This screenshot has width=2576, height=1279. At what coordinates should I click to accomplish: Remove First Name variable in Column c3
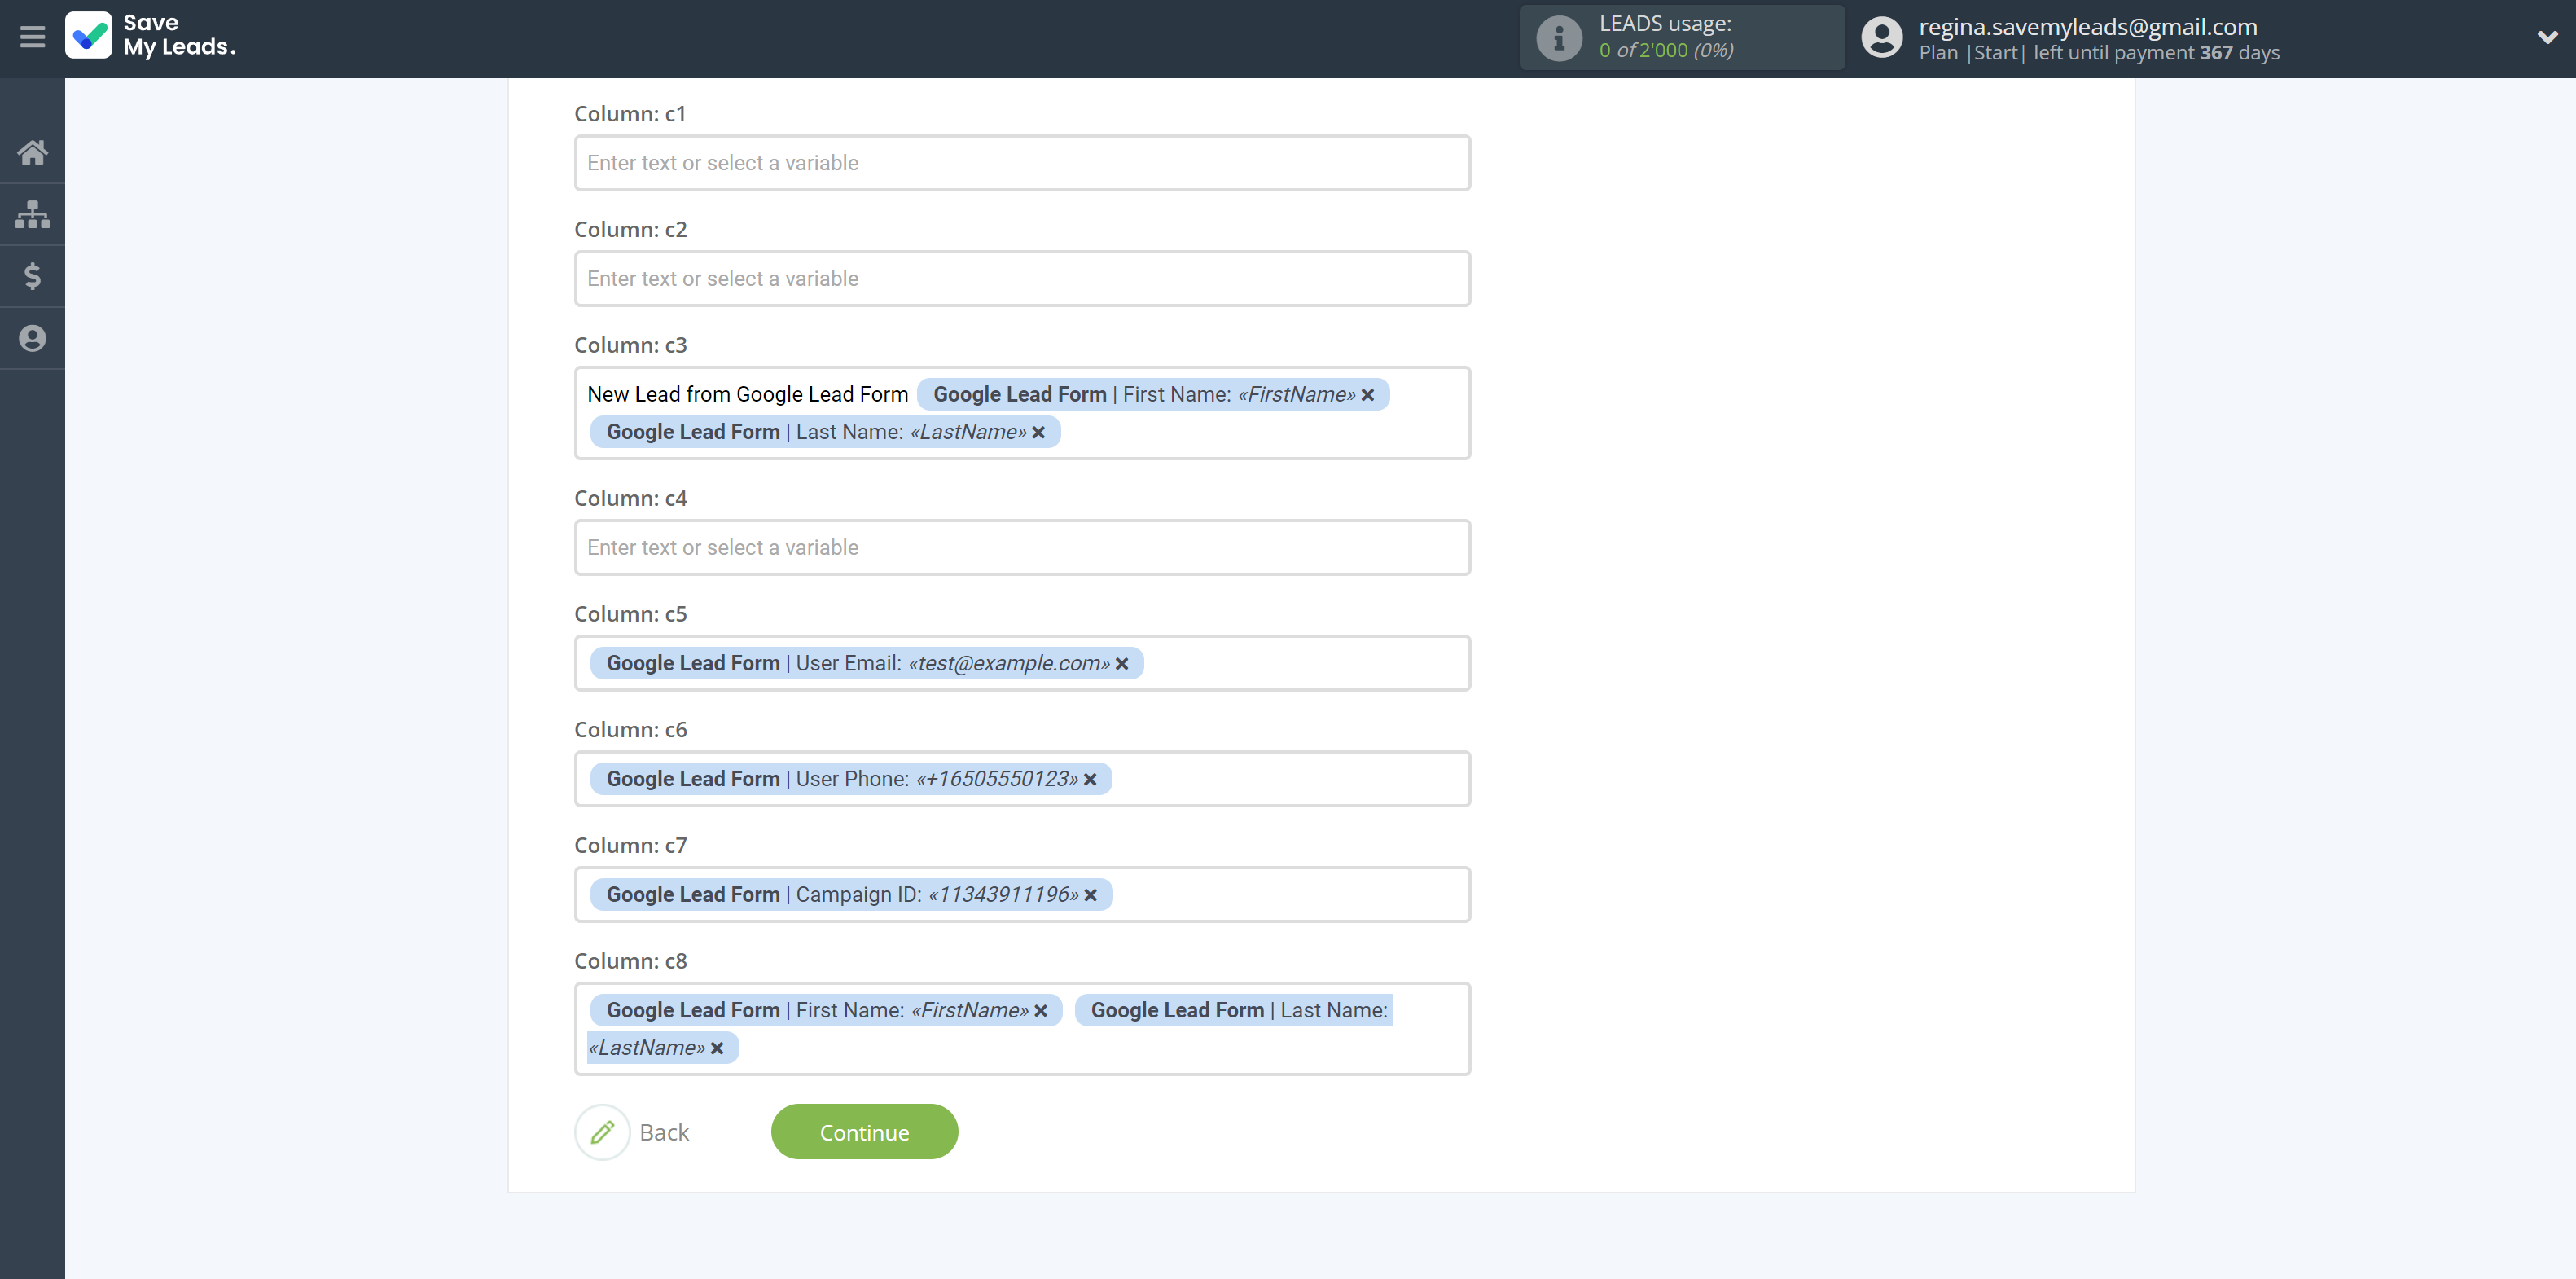pyautogui.click(x=1367, y=395)
